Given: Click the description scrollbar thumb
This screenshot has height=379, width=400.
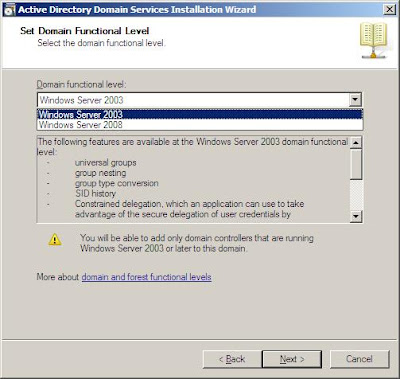Looking at the screenshot, I should tap(356, 164).
